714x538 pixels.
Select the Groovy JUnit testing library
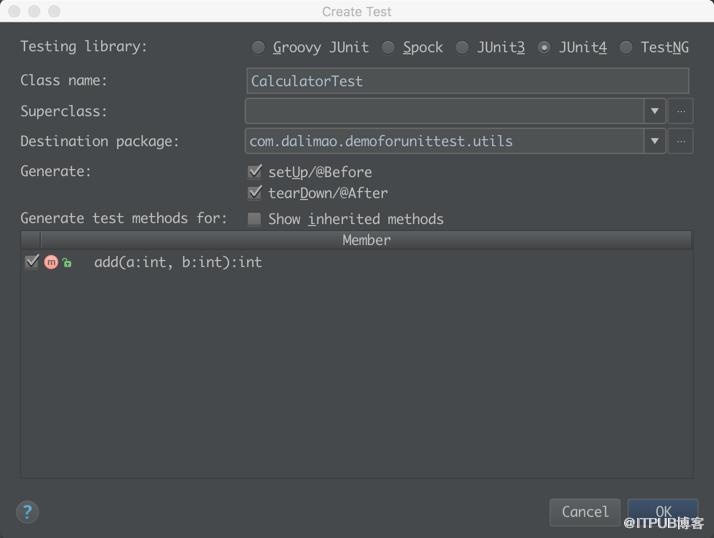(258, 47)
